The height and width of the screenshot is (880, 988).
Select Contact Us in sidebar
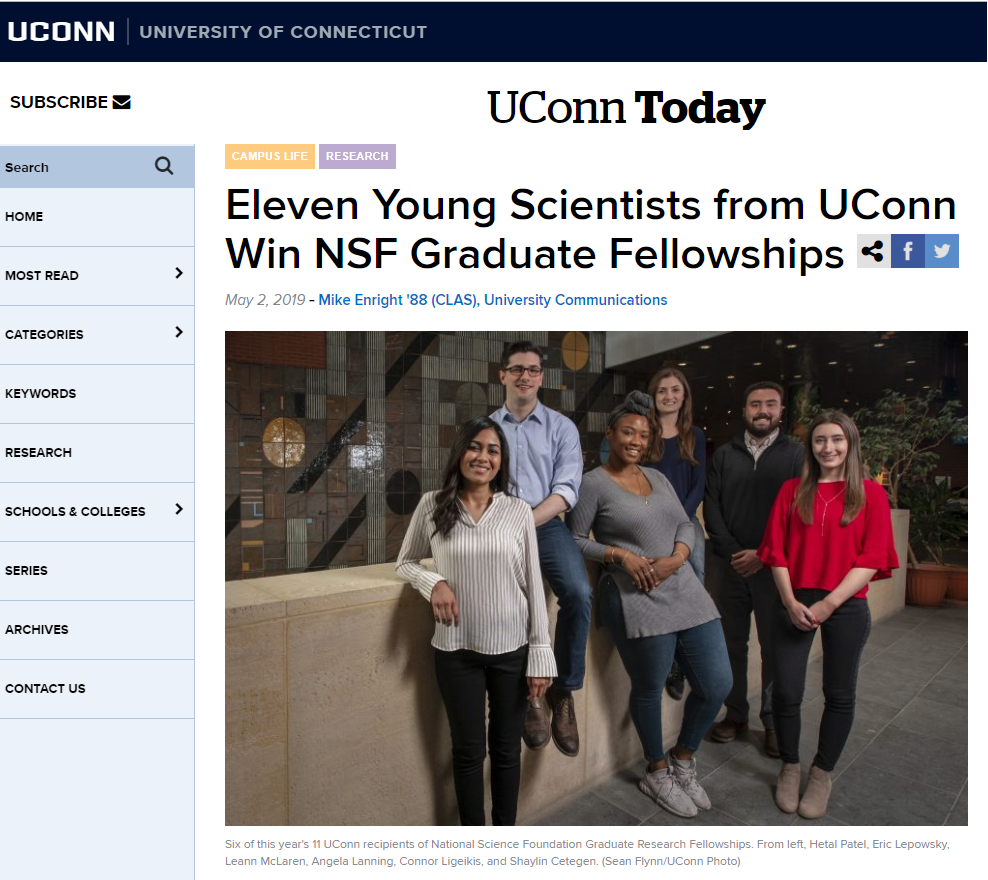(45, 688)
